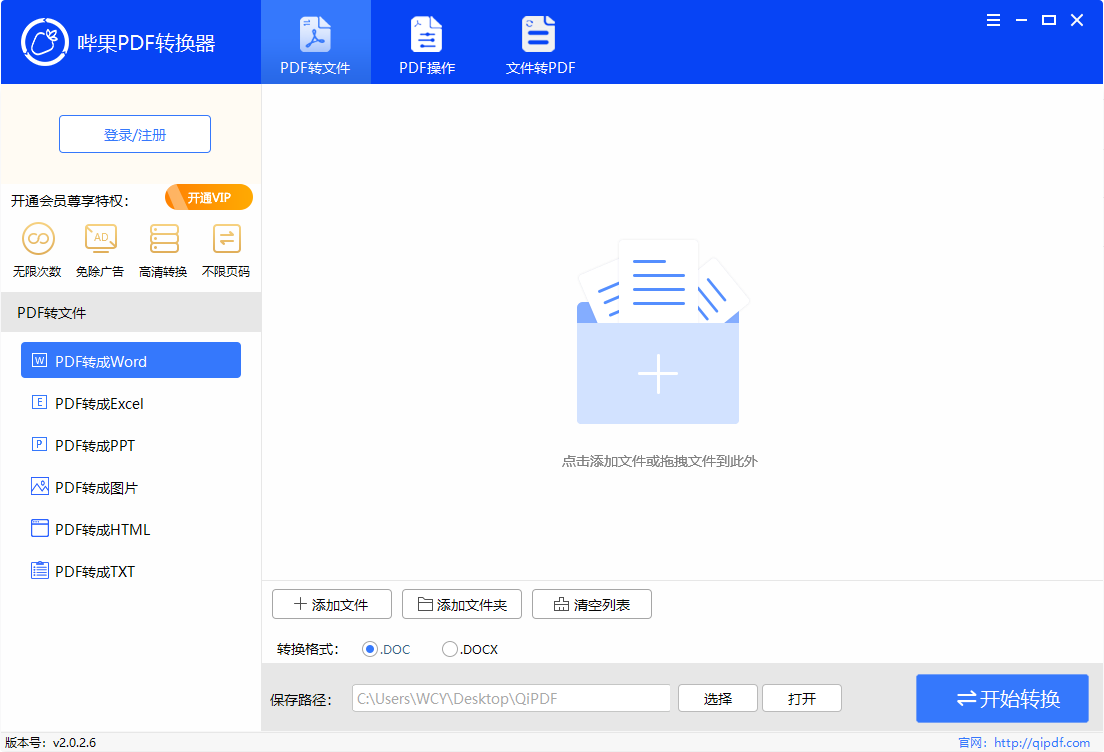The image size is (1104, 752).
Task: Switch to the PDF操作 tab
Action: tap(427, 42)
